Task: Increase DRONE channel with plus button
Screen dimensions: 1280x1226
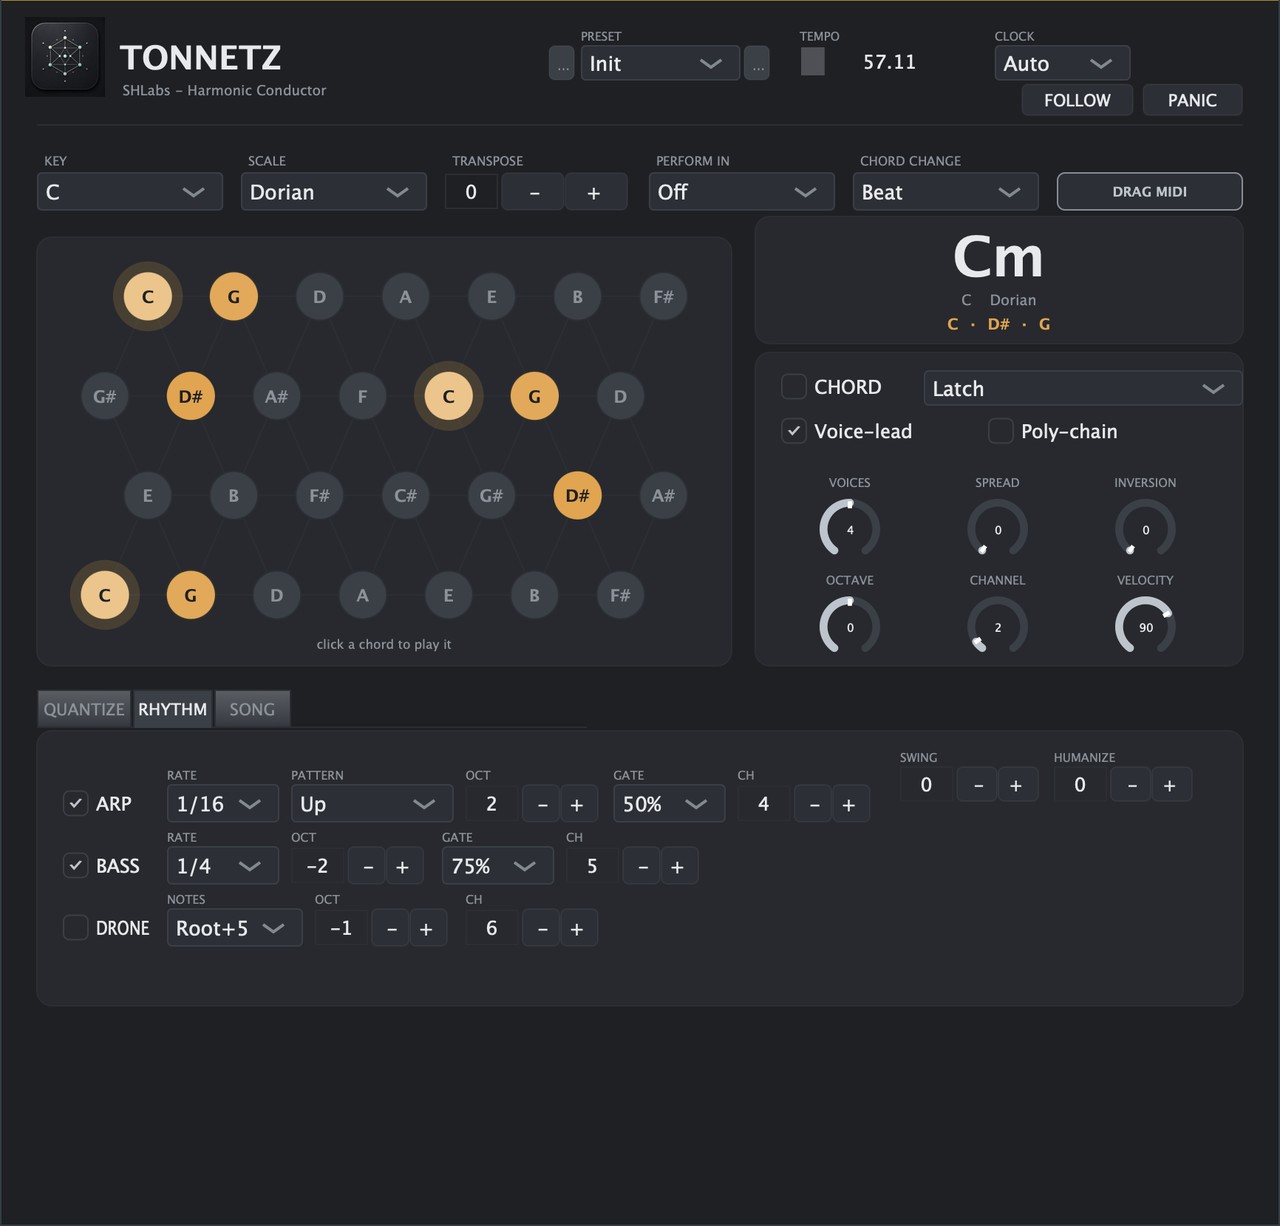Action: pyautogui.click(x=577, y=928)
